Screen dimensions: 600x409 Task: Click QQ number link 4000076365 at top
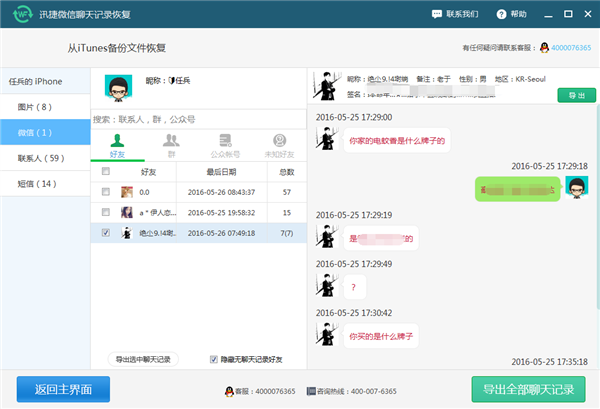pyautogui.click(x=570, y=47)
